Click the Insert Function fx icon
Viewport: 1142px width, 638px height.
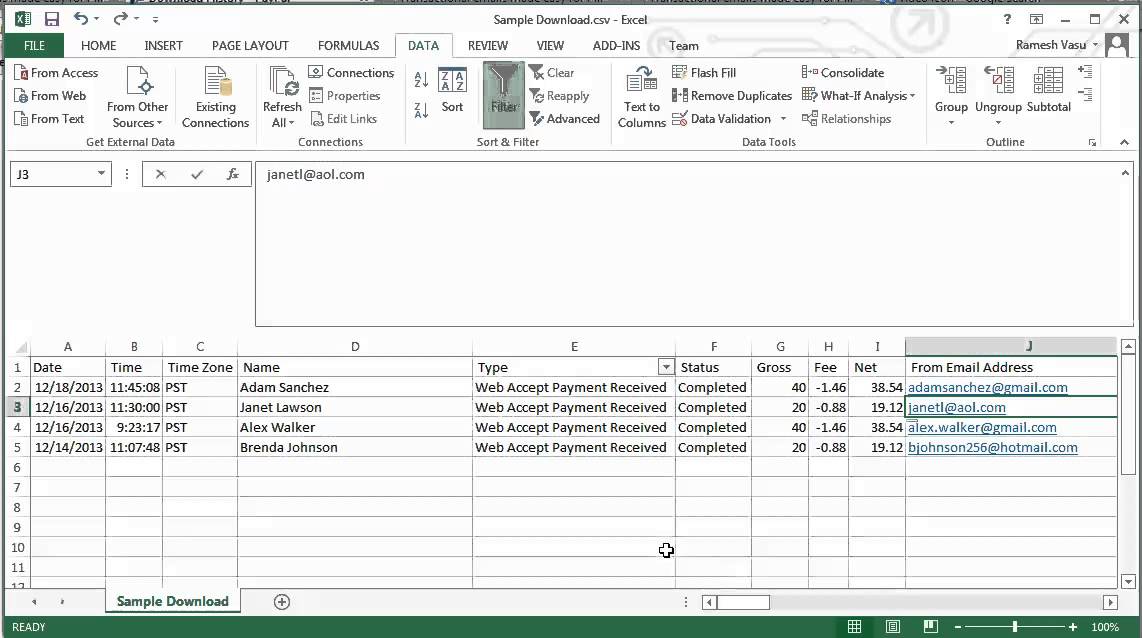tap(232, 174)
